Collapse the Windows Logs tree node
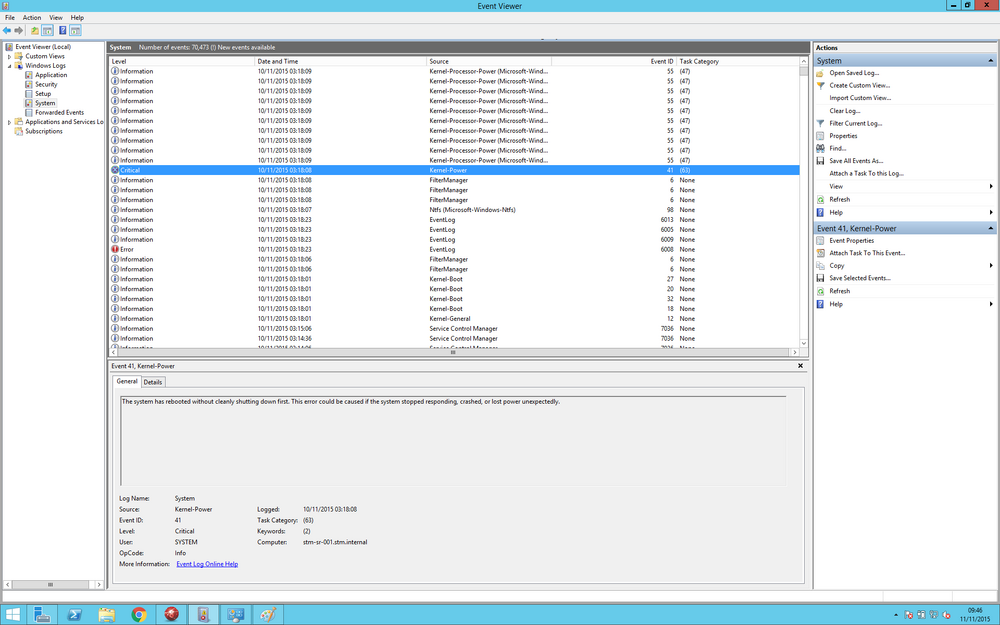 pyautogui.click(x=9, y=66)
